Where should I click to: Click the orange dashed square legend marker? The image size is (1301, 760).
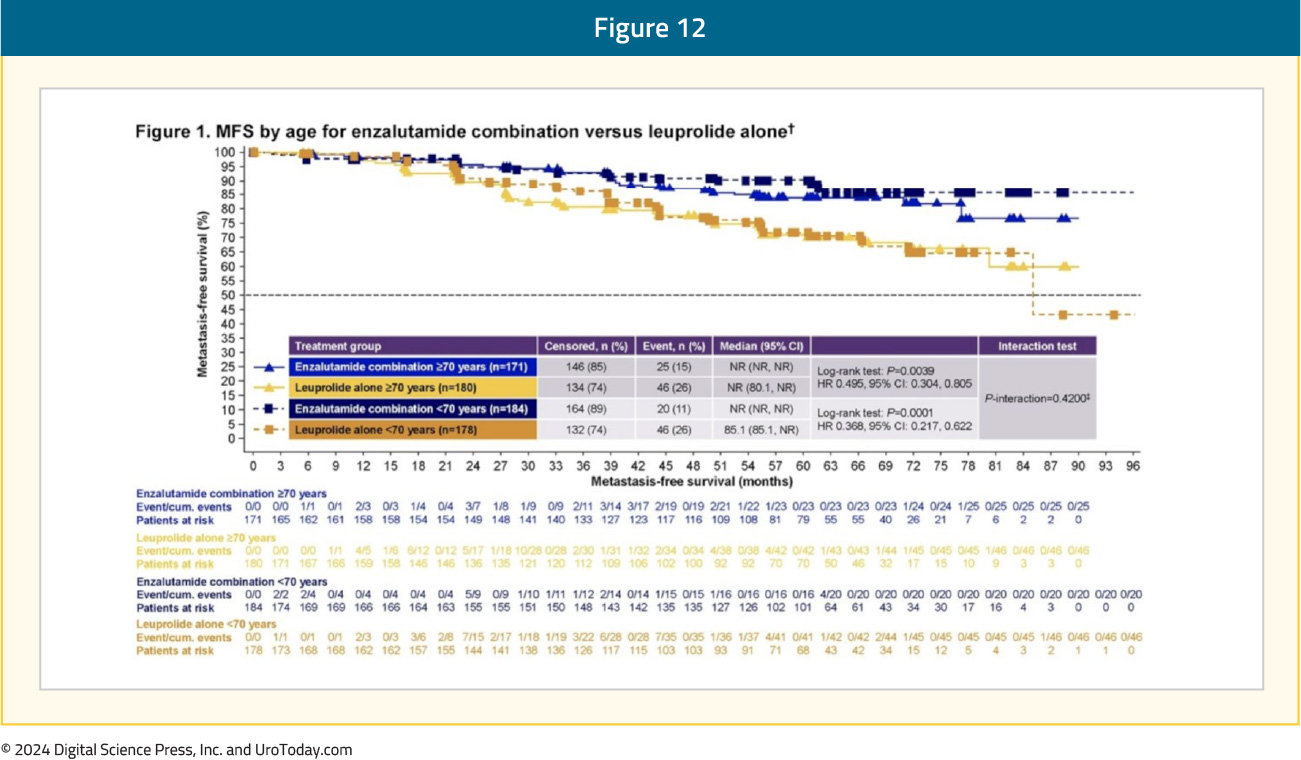267,430
